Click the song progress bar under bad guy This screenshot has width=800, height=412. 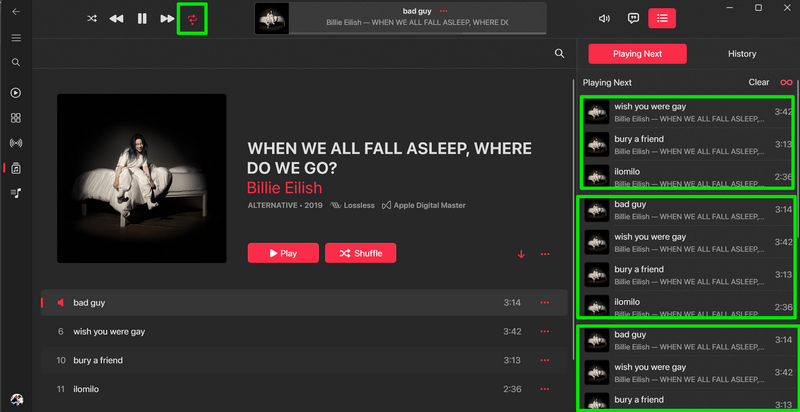(x=418, y=33)
